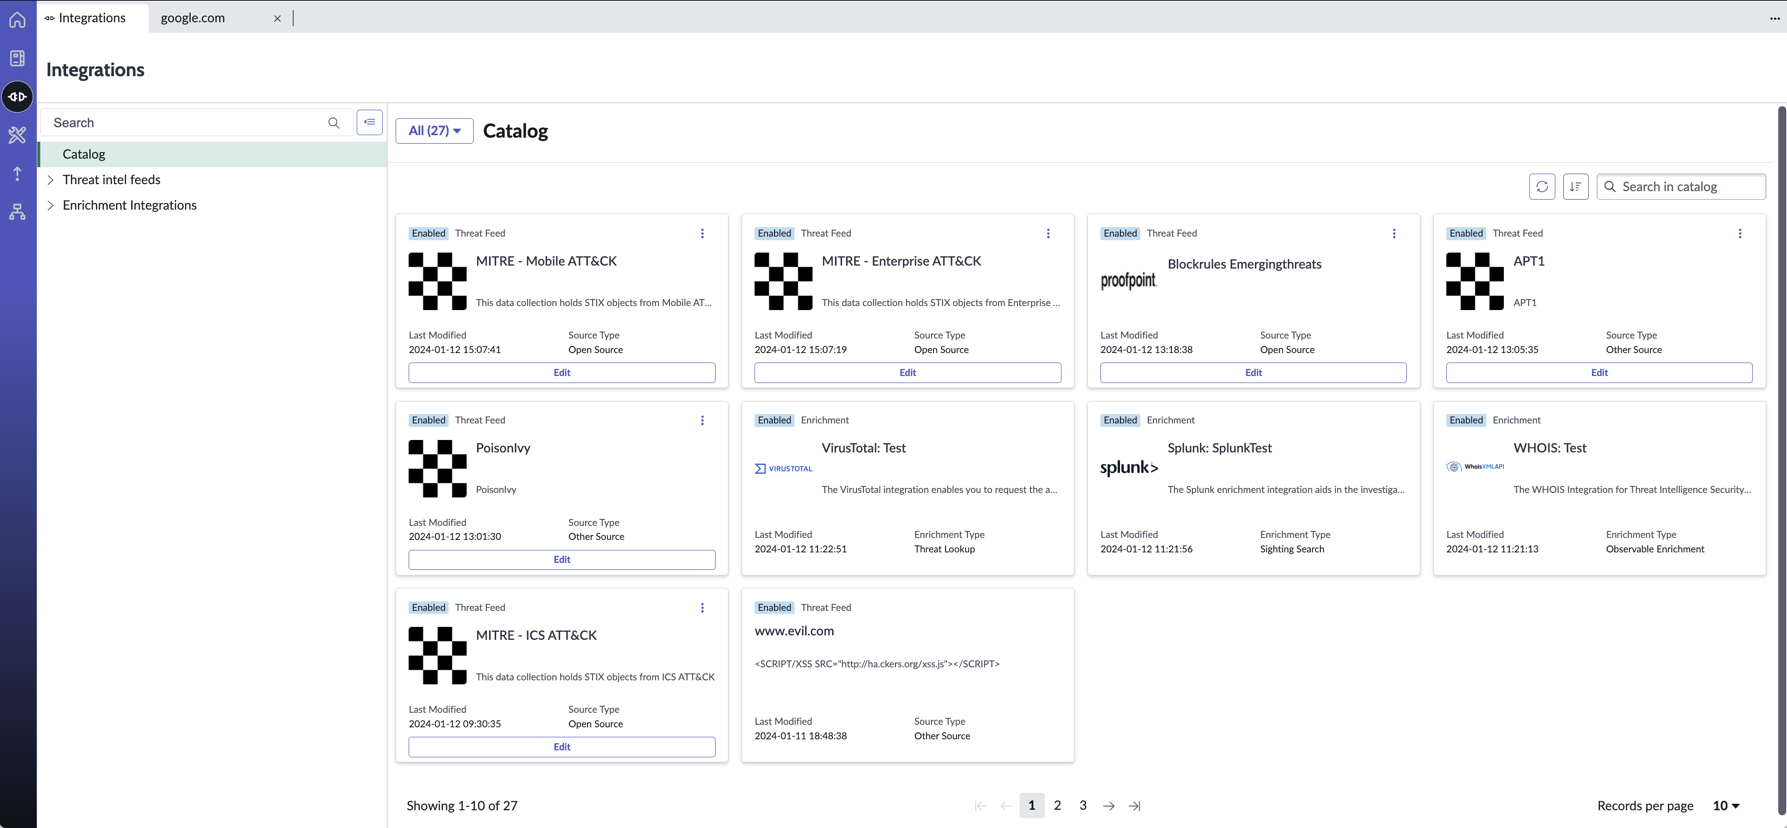Edit the APT1 feed

[x=1599, y=373]
